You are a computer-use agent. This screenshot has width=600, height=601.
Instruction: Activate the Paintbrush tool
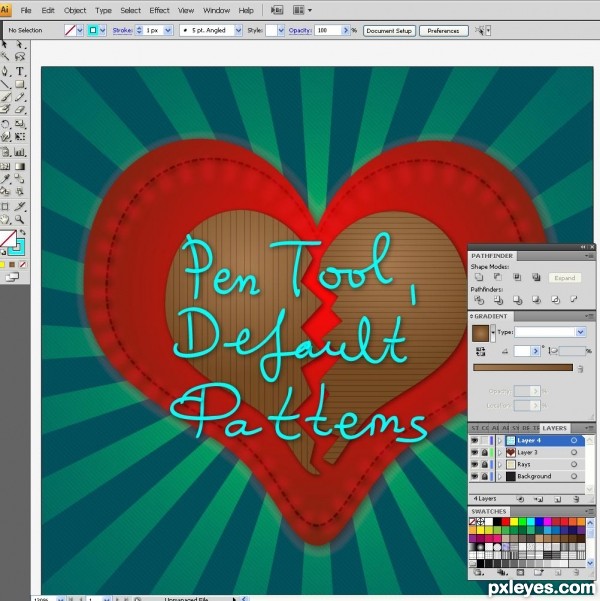[5, 97]
